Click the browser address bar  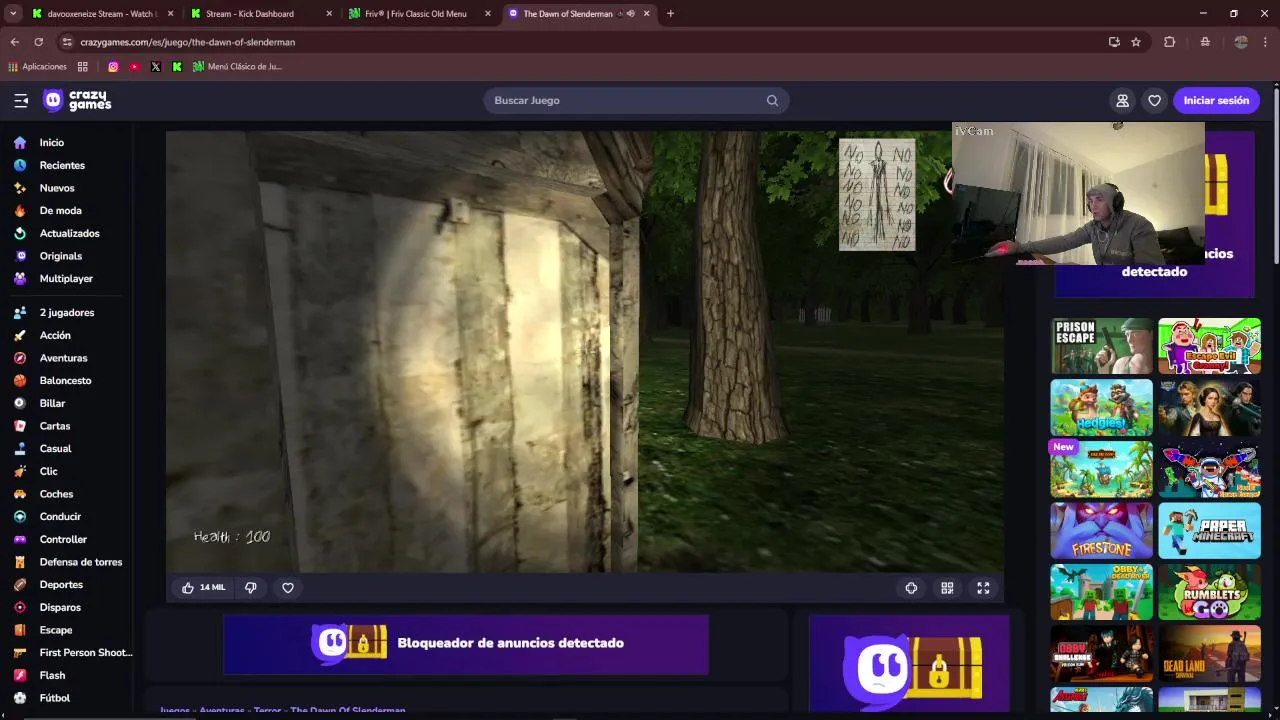[580, 42]
